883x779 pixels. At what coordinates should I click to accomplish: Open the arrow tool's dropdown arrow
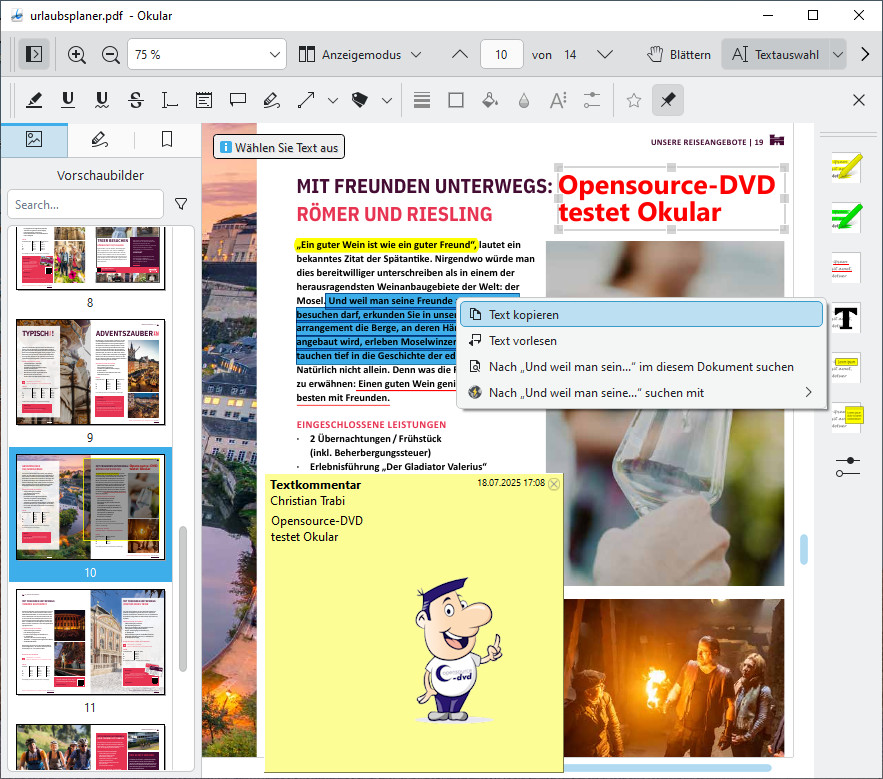tap(333, 100)
